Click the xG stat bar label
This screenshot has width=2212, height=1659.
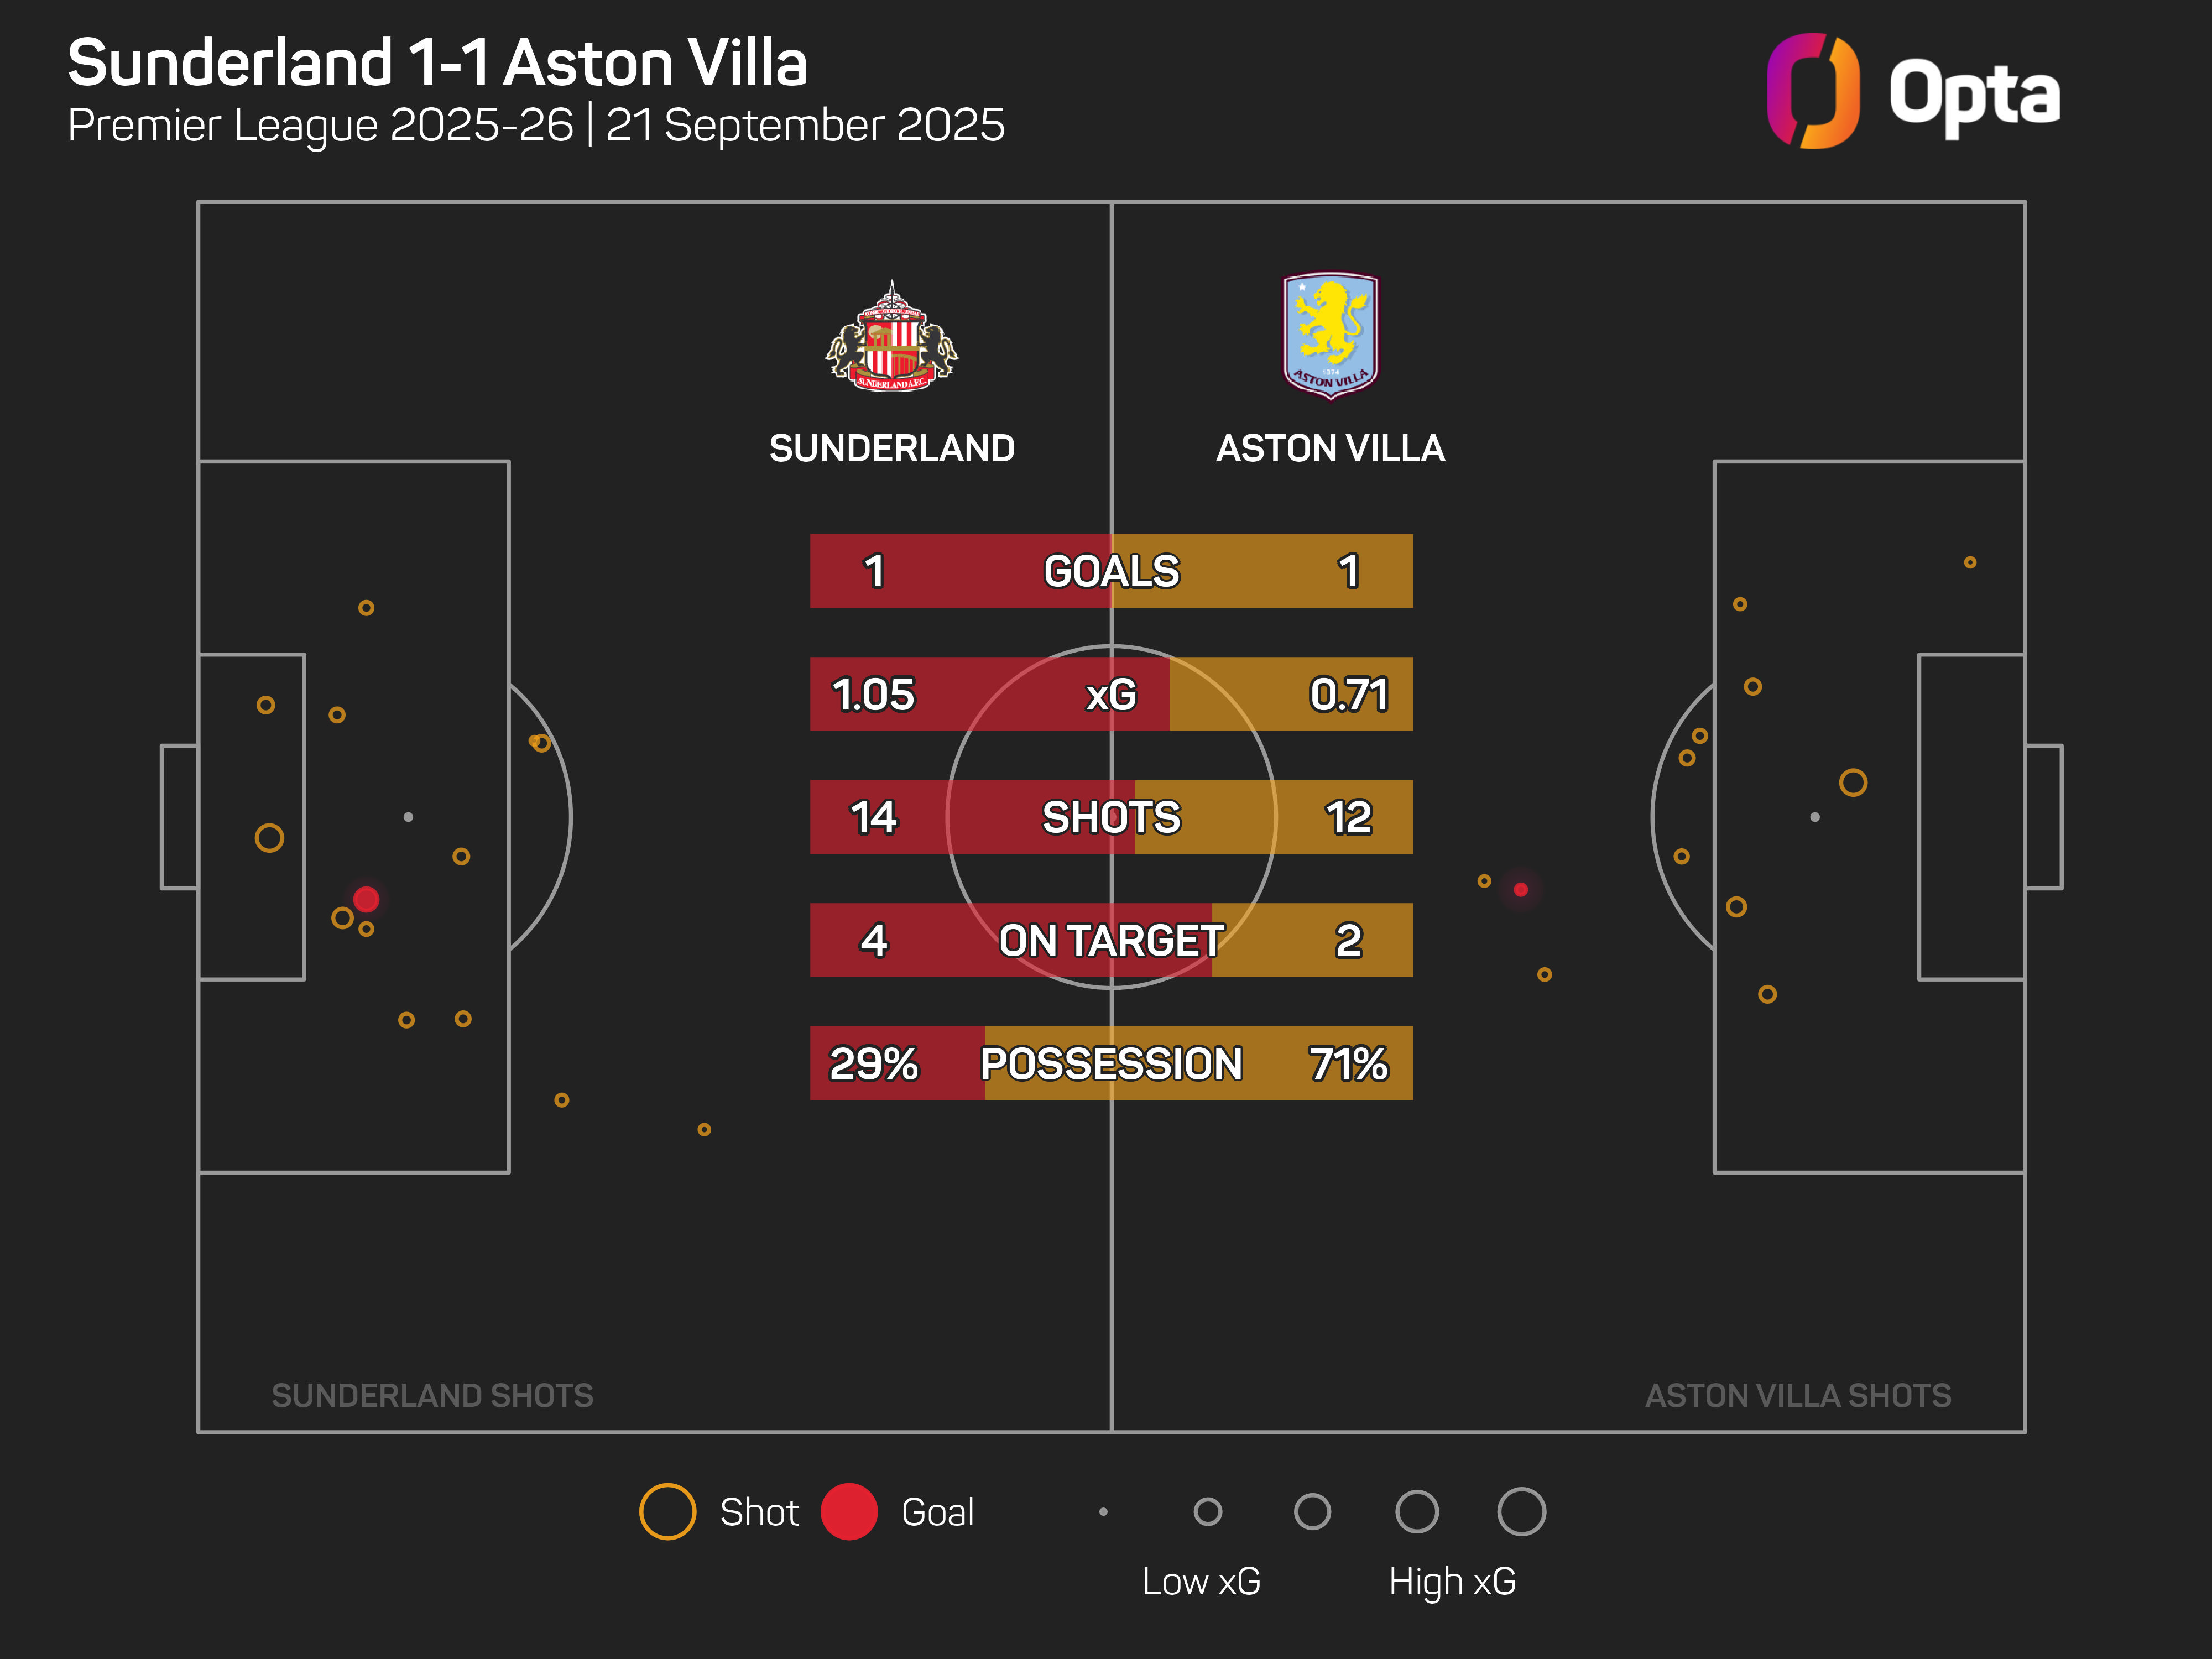tap(1111, 694)
